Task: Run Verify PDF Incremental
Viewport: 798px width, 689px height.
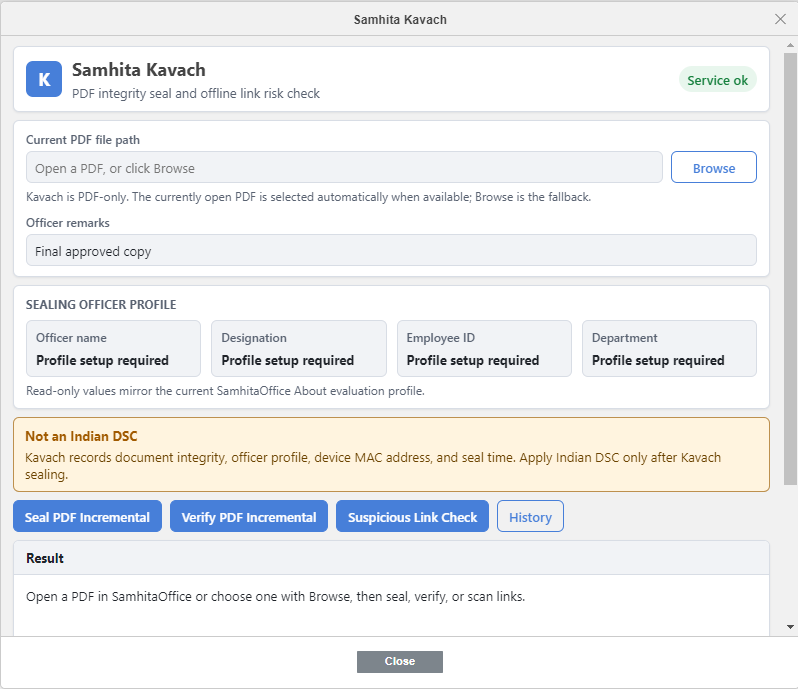Action: (249, 516)
